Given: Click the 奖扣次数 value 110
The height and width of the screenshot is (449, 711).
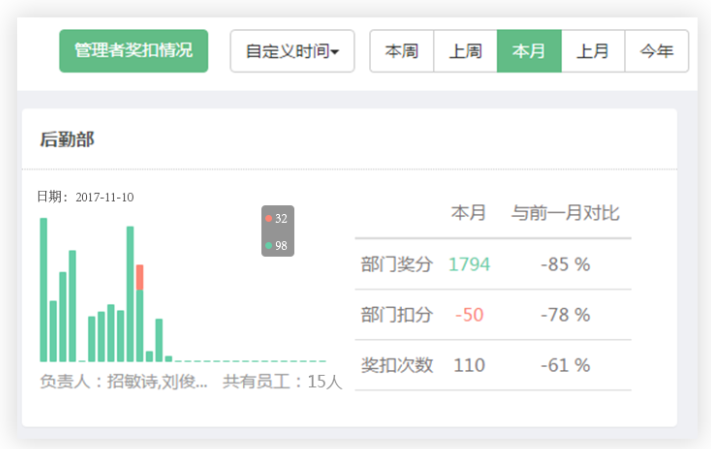Looking at the screenshot, I should point(469,365).
